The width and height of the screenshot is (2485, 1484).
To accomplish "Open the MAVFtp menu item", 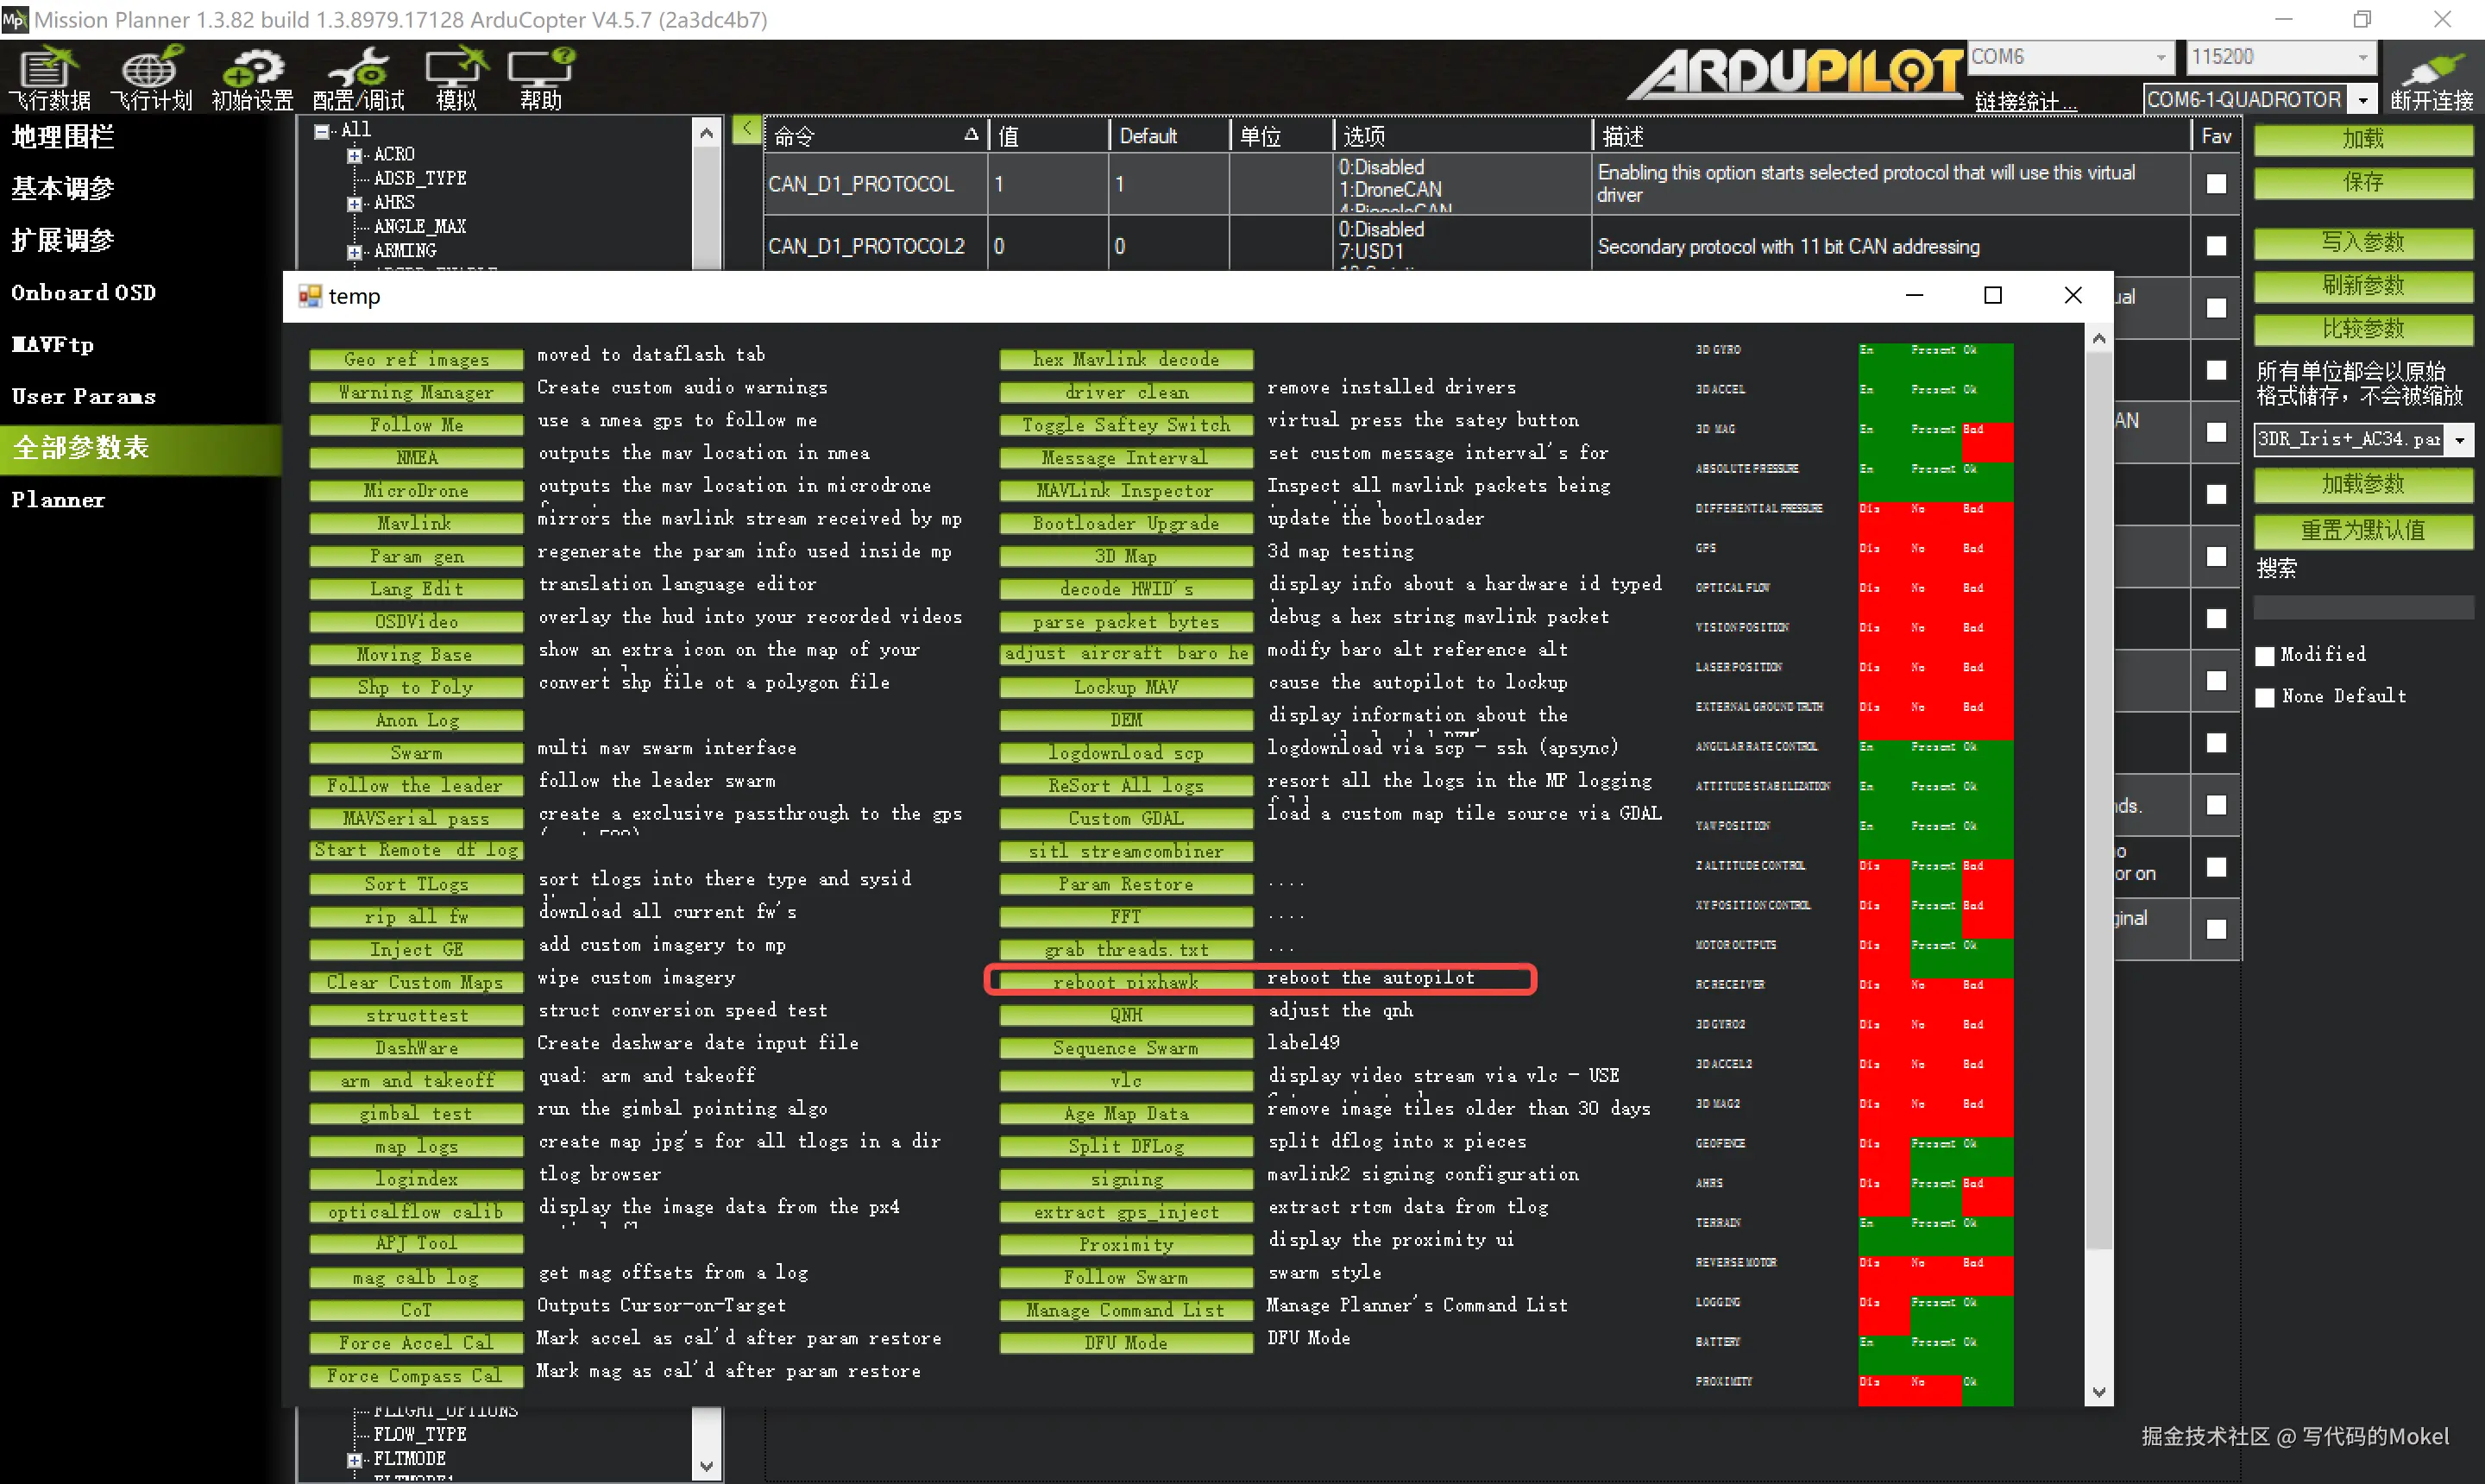I will pyautogui.click(x=52, y=345).
